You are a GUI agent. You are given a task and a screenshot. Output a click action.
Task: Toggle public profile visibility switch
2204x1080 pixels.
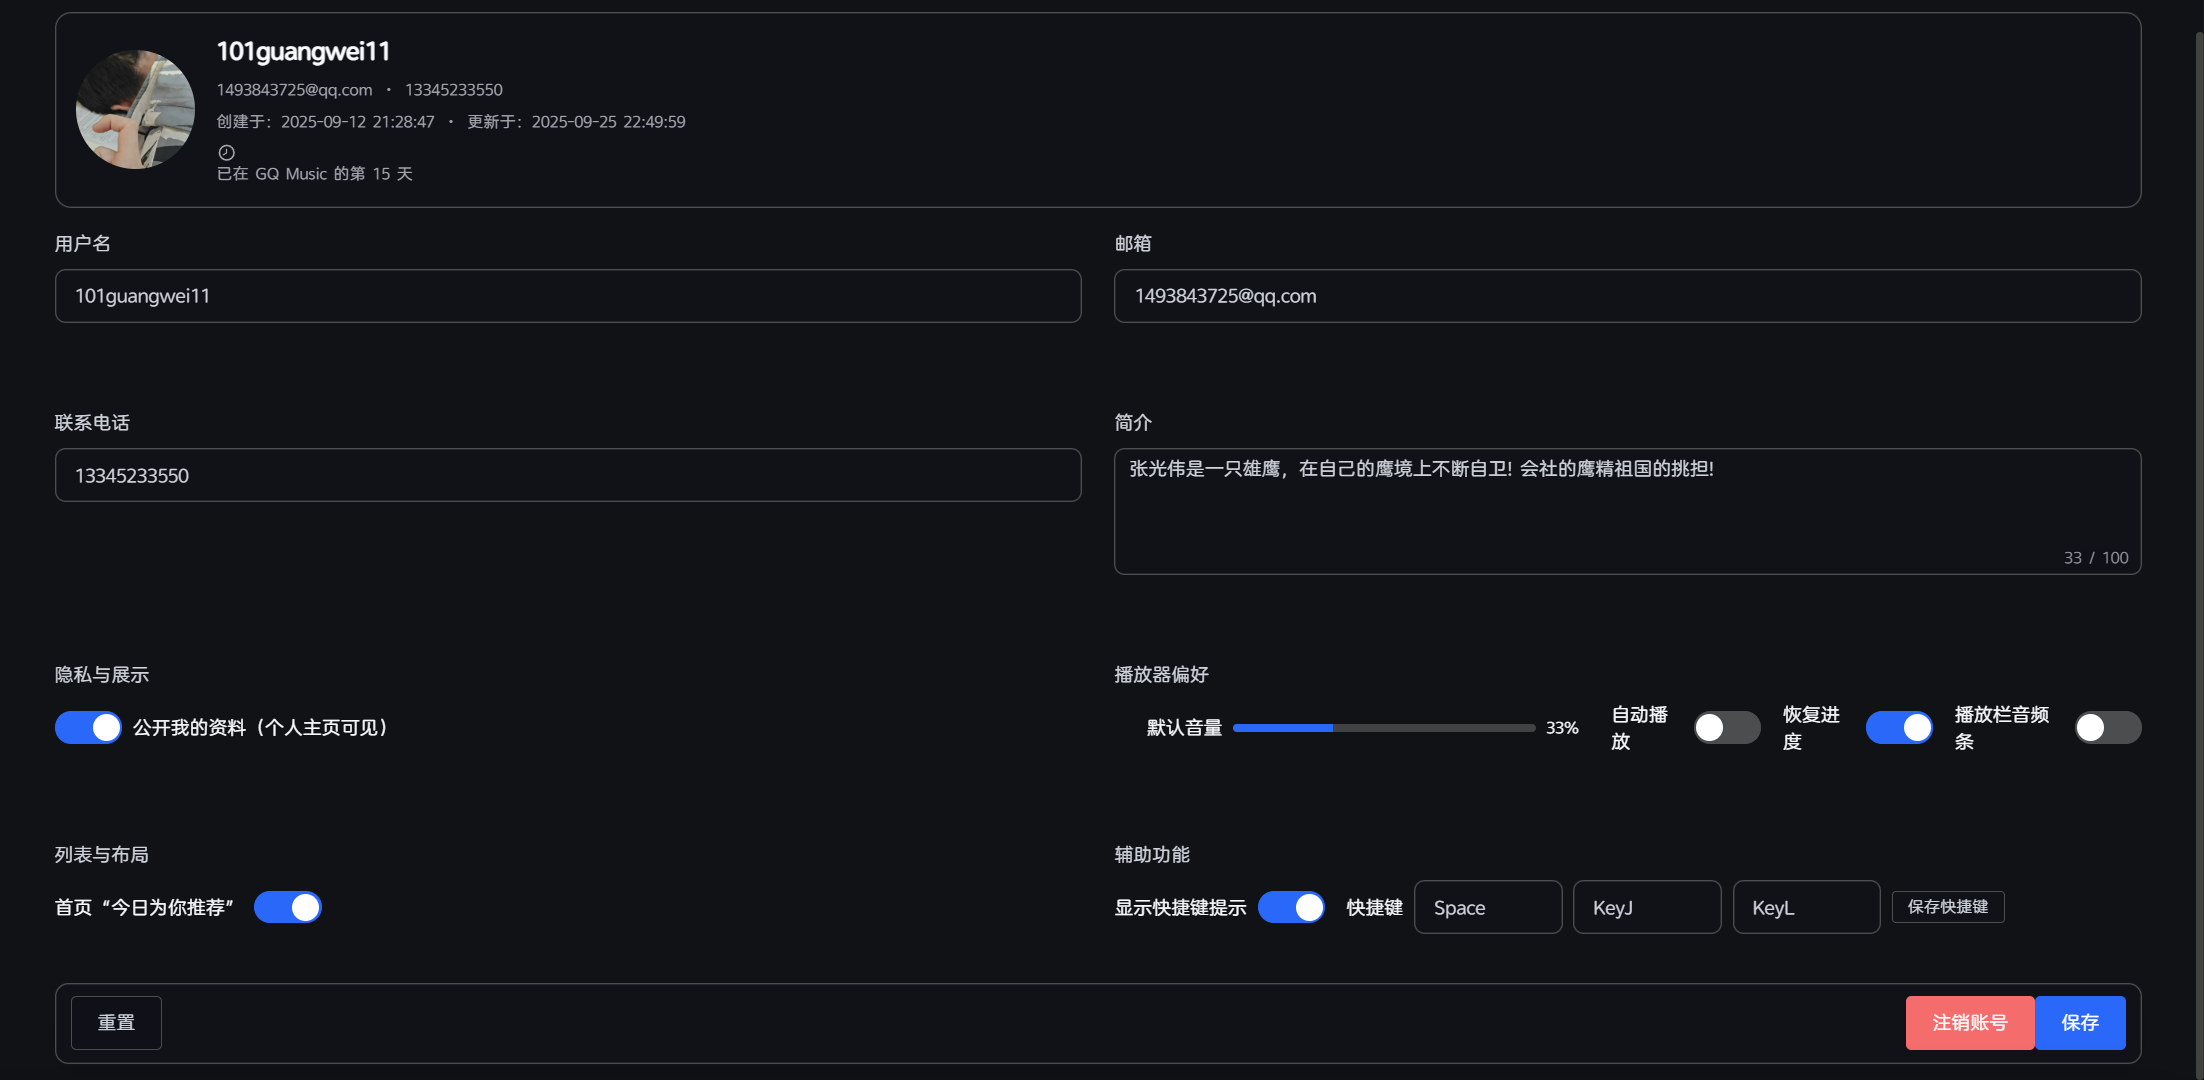coord(88,727)
